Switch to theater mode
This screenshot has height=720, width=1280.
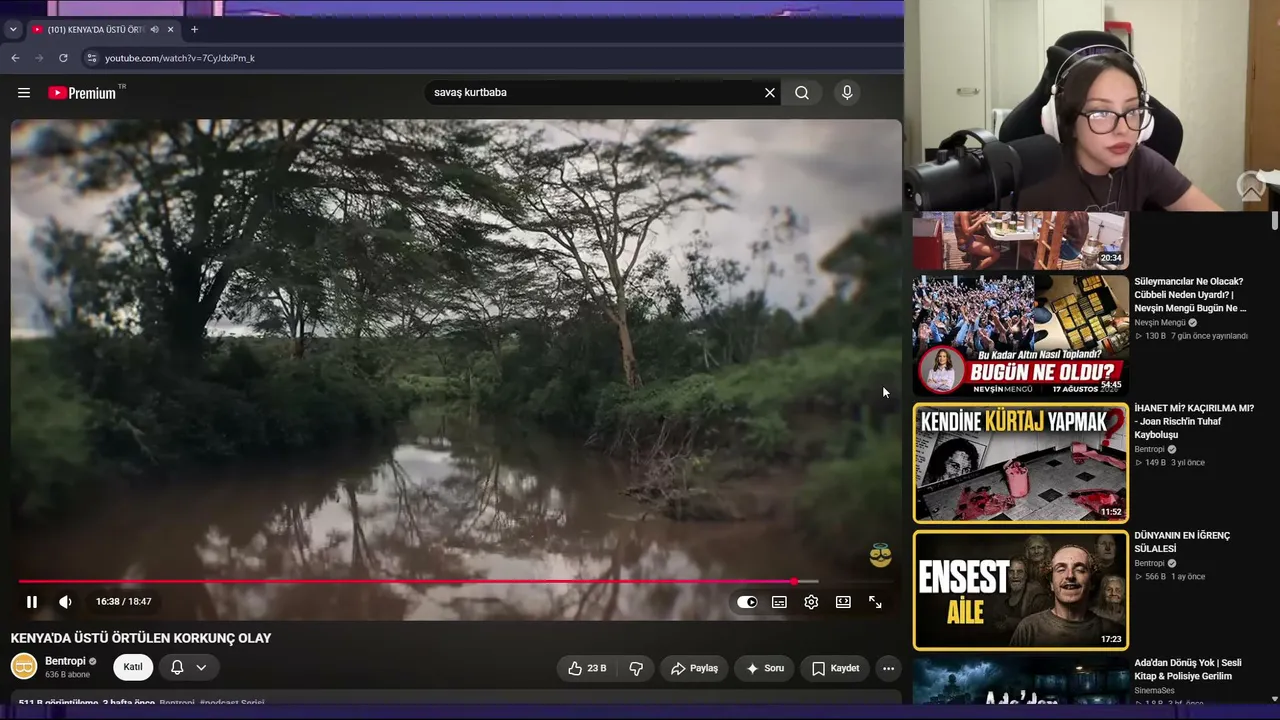tap(843, 602)
